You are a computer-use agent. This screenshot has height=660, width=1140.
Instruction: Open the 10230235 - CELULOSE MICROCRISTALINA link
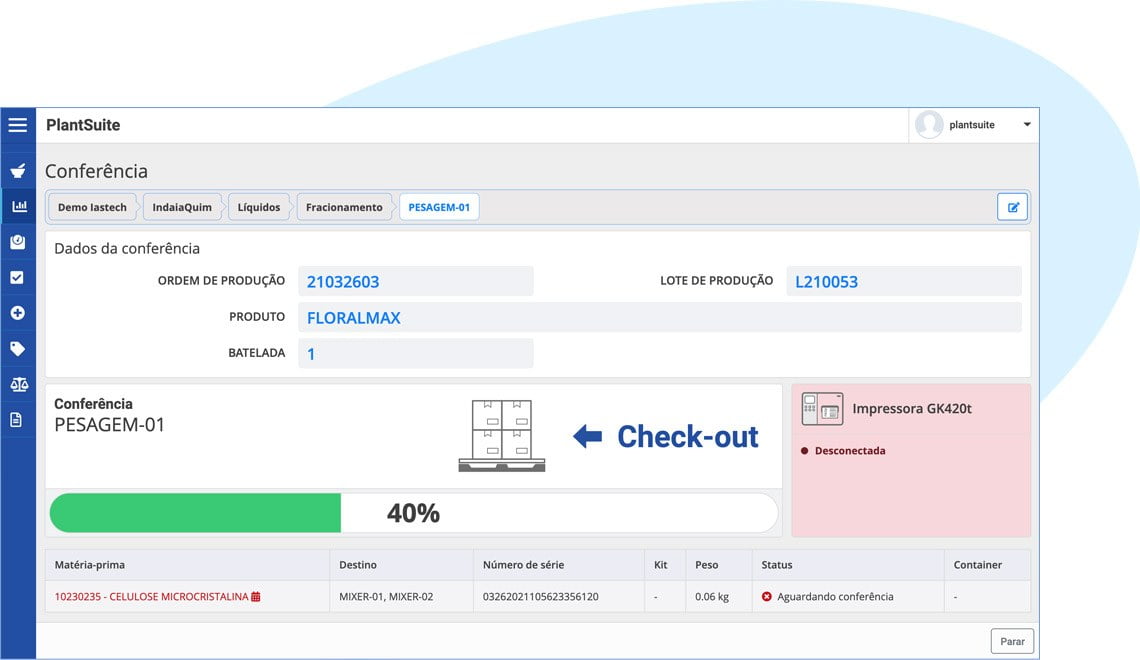point(151,597)
